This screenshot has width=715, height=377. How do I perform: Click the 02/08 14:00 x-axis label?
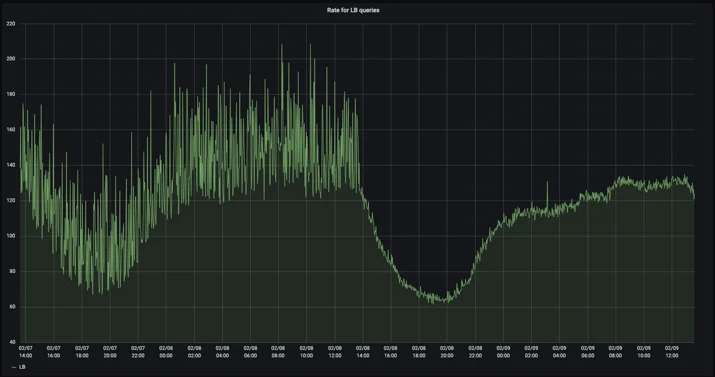[363, 352]
